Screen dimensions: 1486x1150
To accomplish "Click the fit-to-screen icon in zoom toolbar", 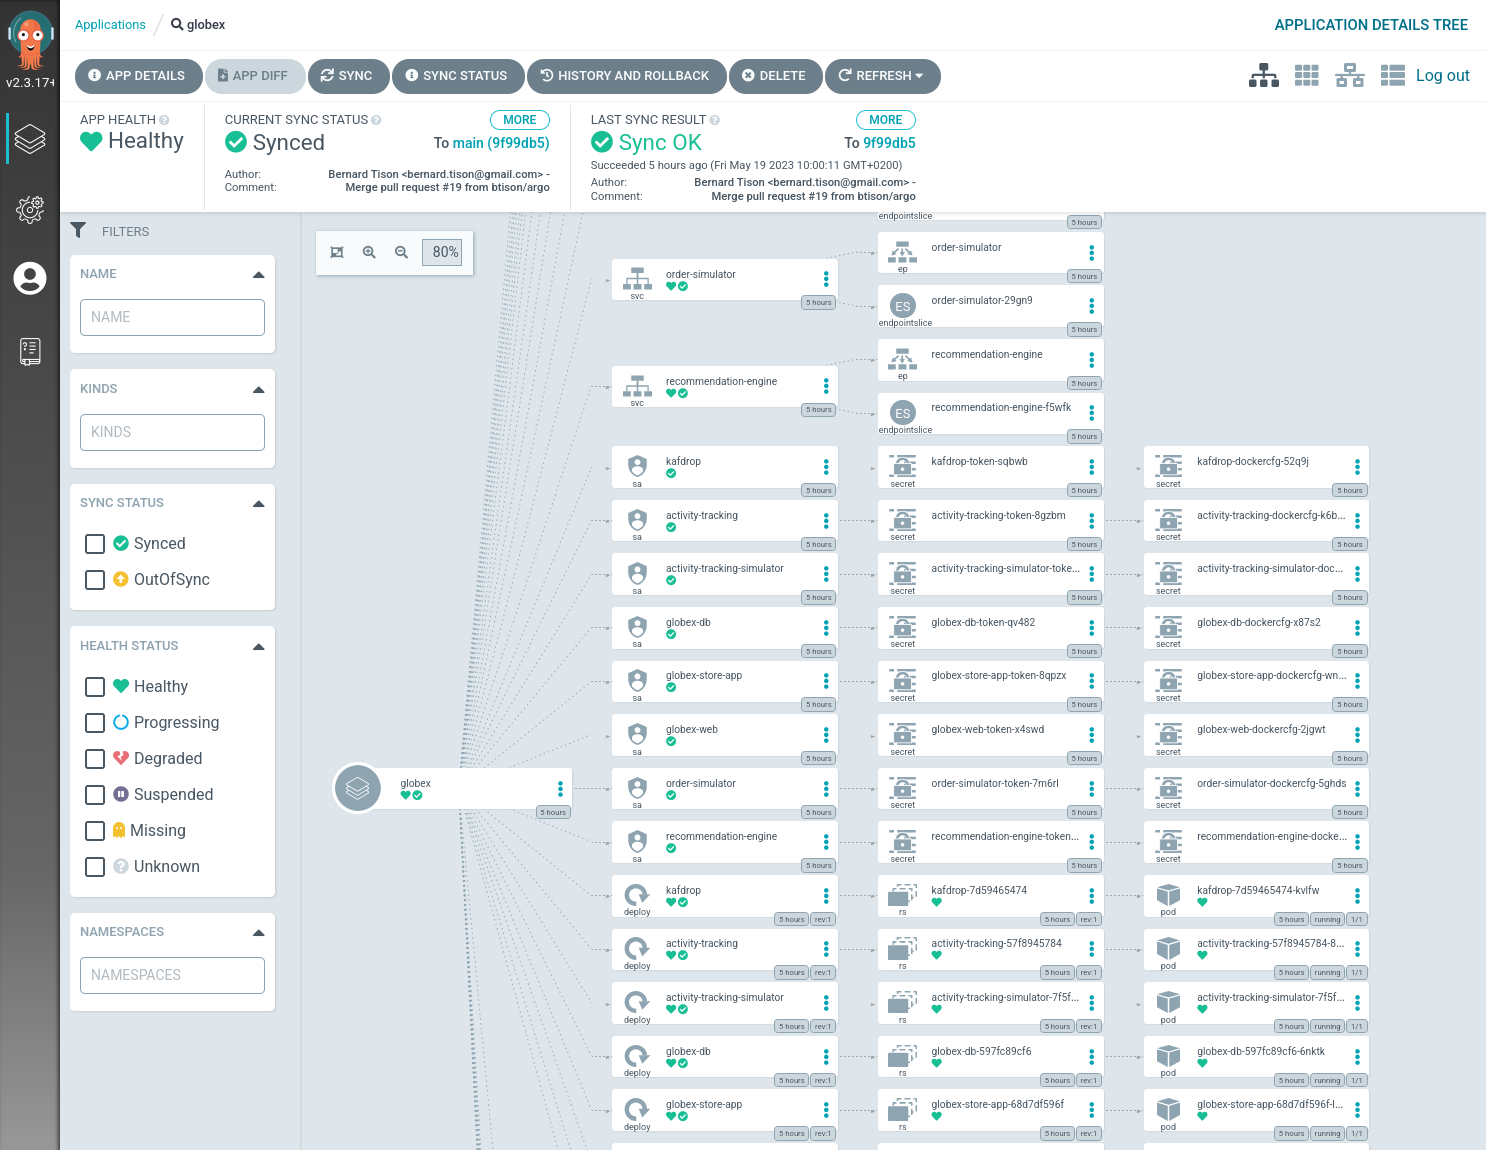I will [x=337, y=253].
